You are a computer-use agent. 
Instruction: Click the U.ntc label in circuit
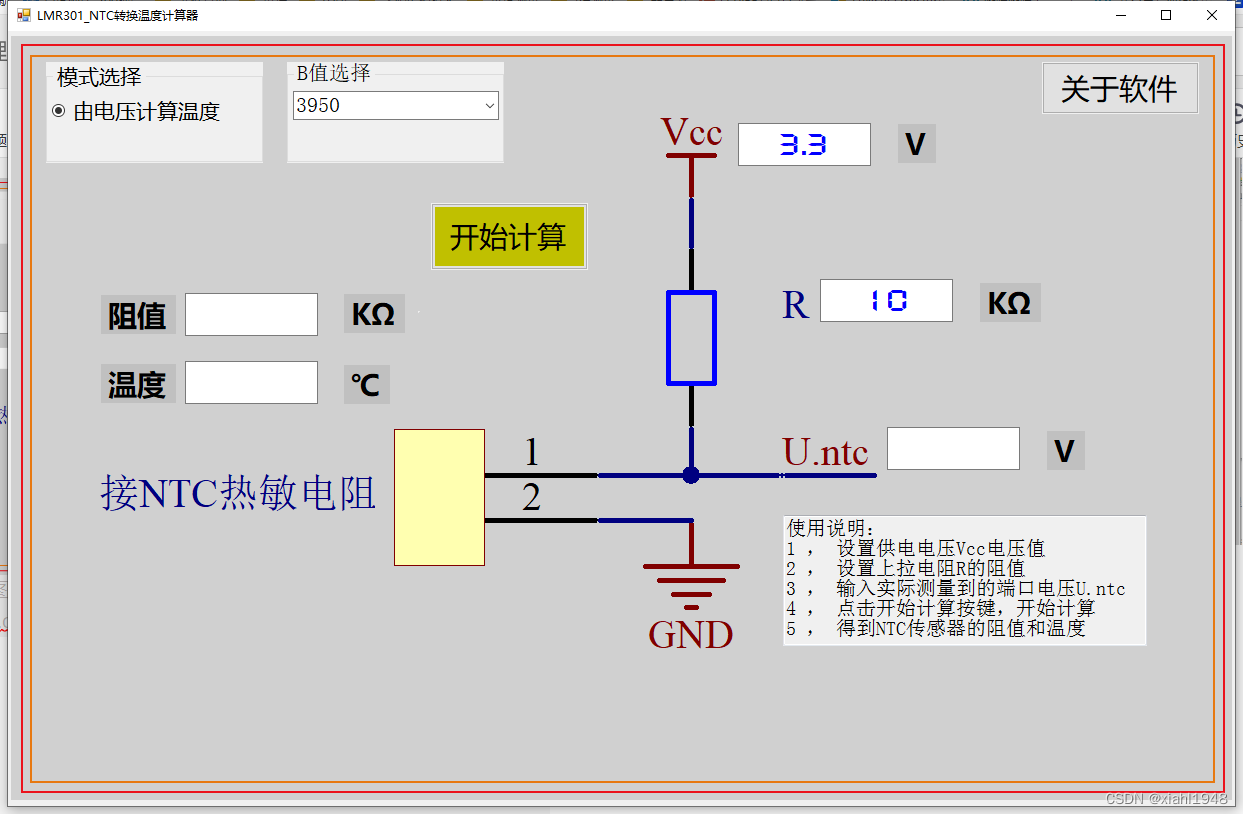[x=826, y=452]
